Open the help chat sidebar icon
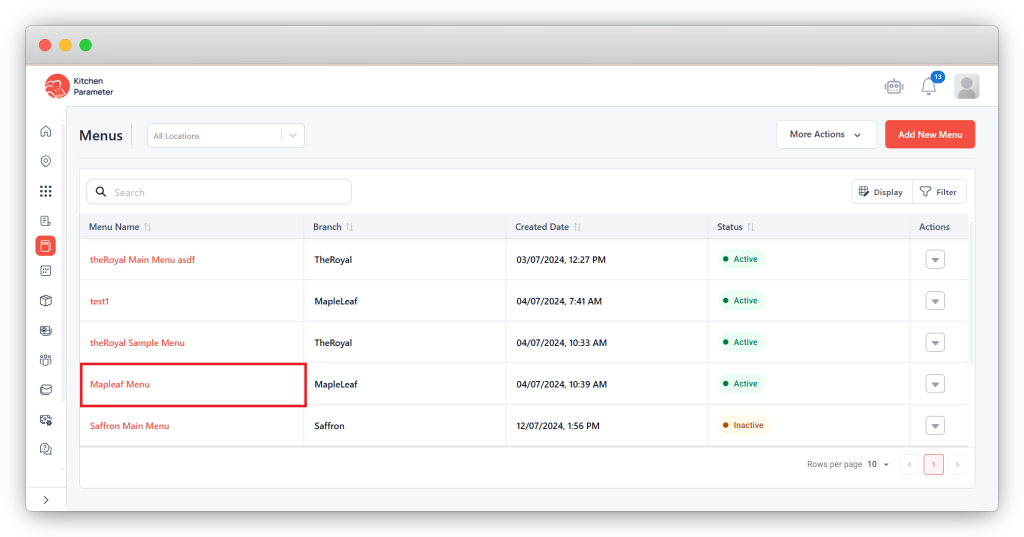The height and width of the screenshot is (537, 1024). [x=46, y=449]
